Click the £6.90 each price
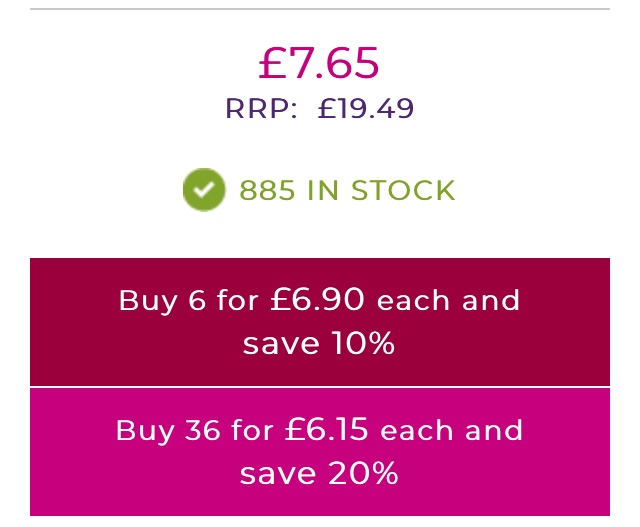 [x=317, y=300]
